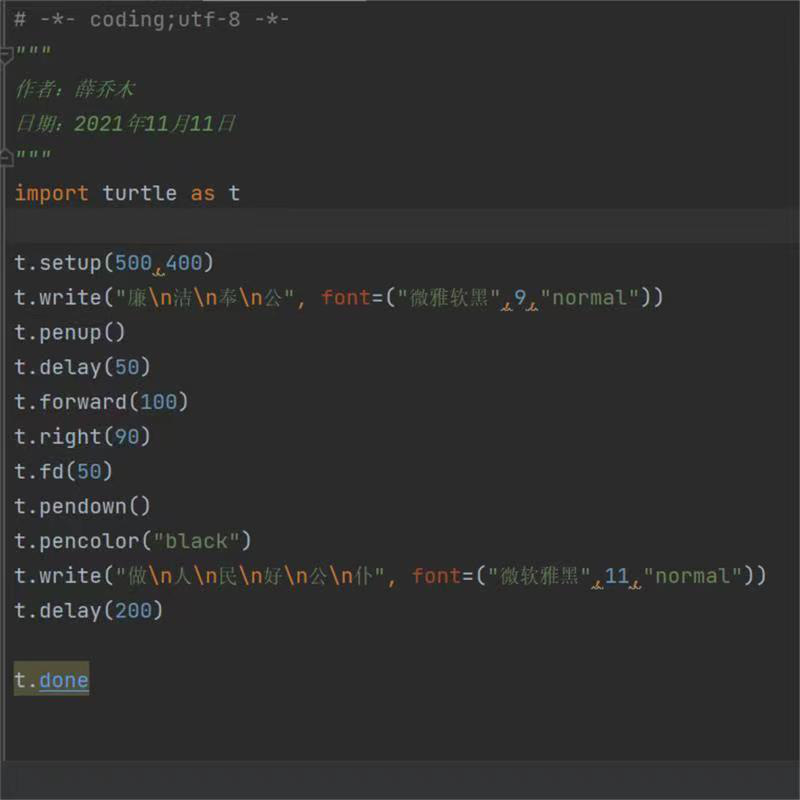Click the date line '日期: 2021年11月11日'
The image size is (800, 800).
(126, 124)
